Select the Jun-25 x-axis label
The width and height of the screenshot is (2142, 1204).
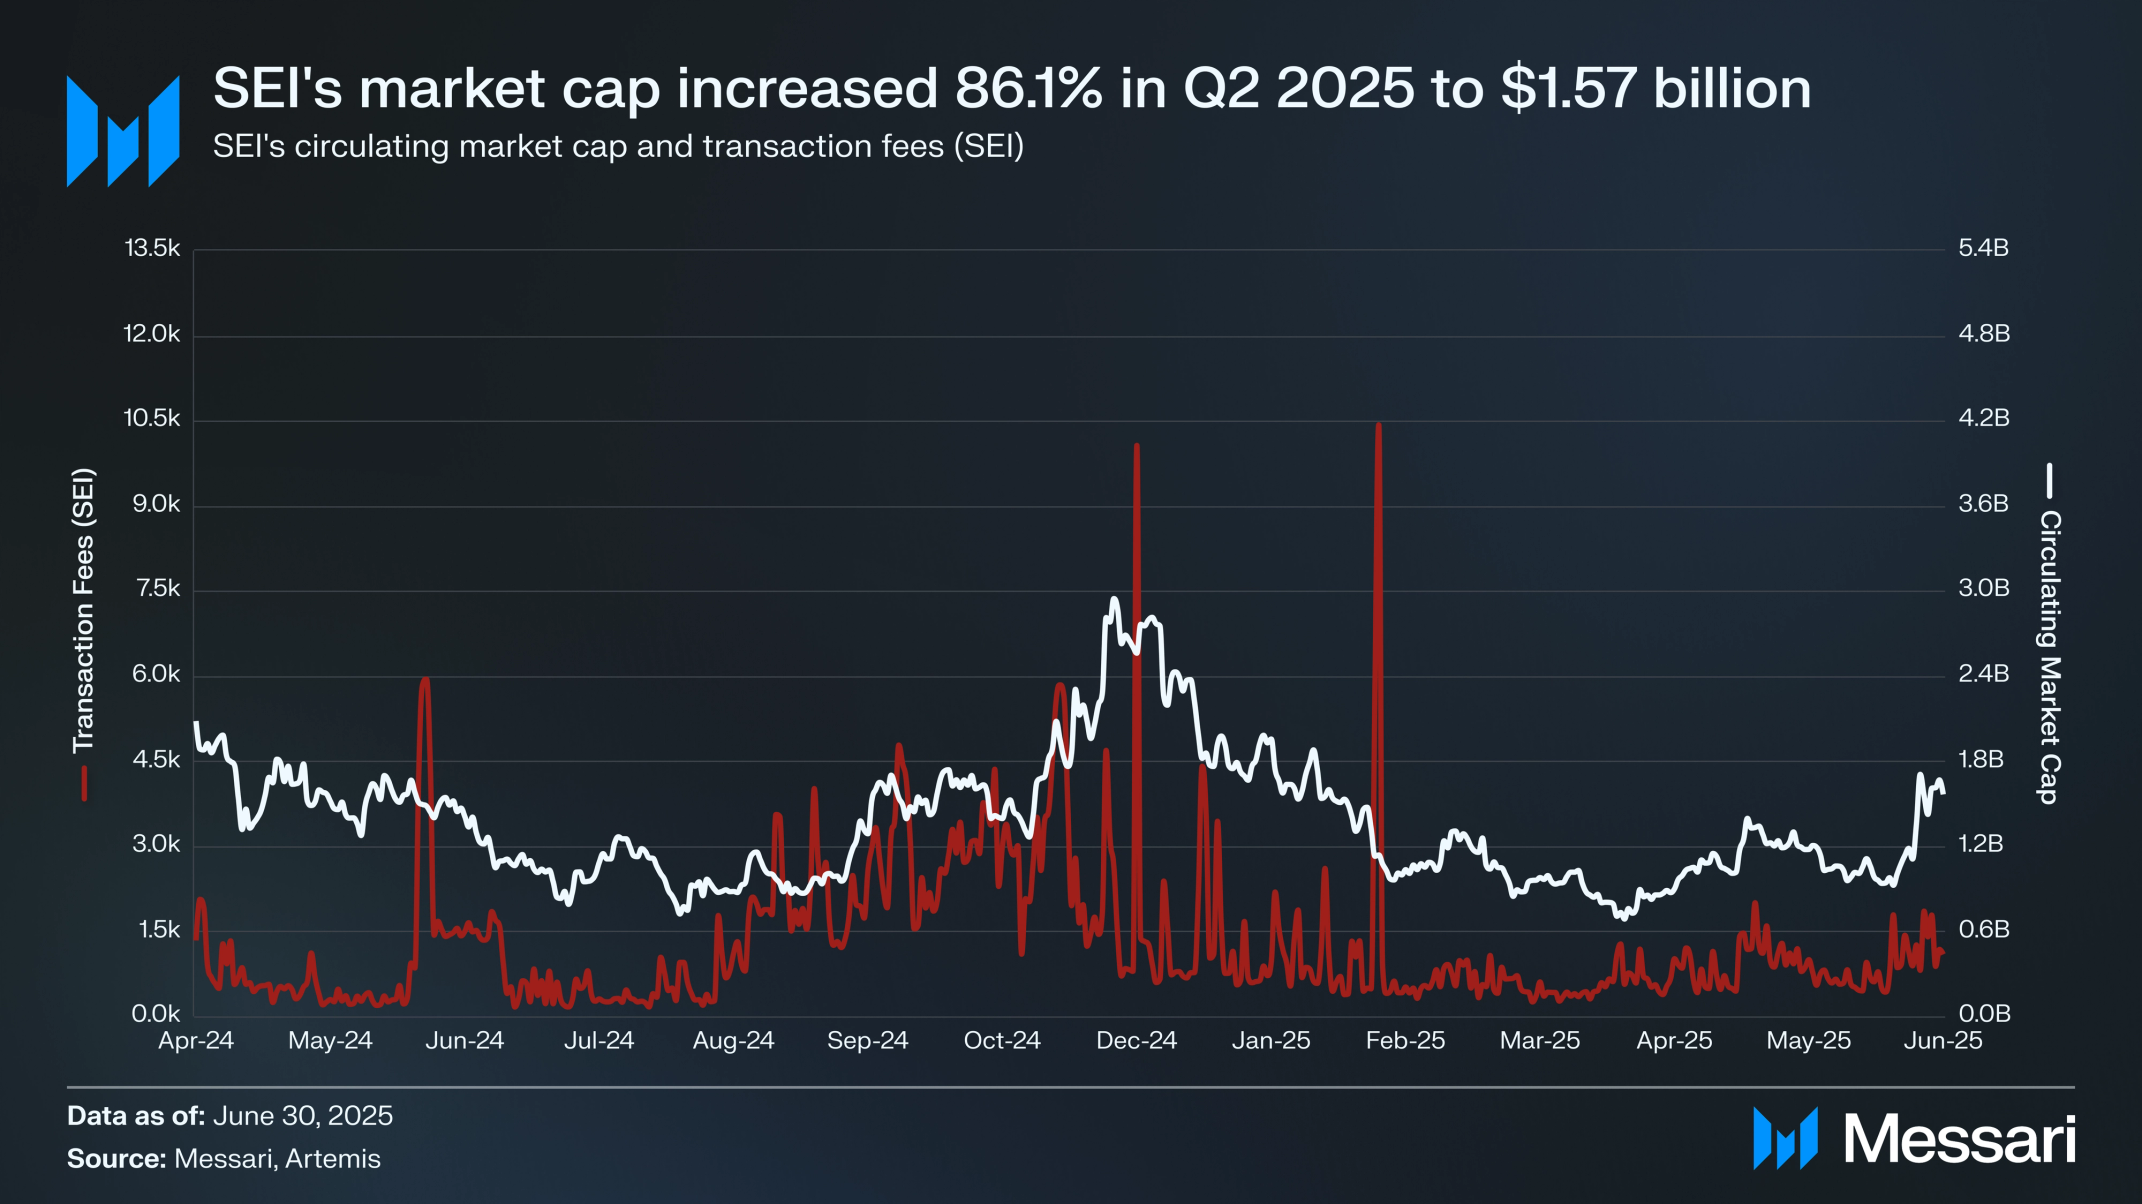coord(1942,1040)
